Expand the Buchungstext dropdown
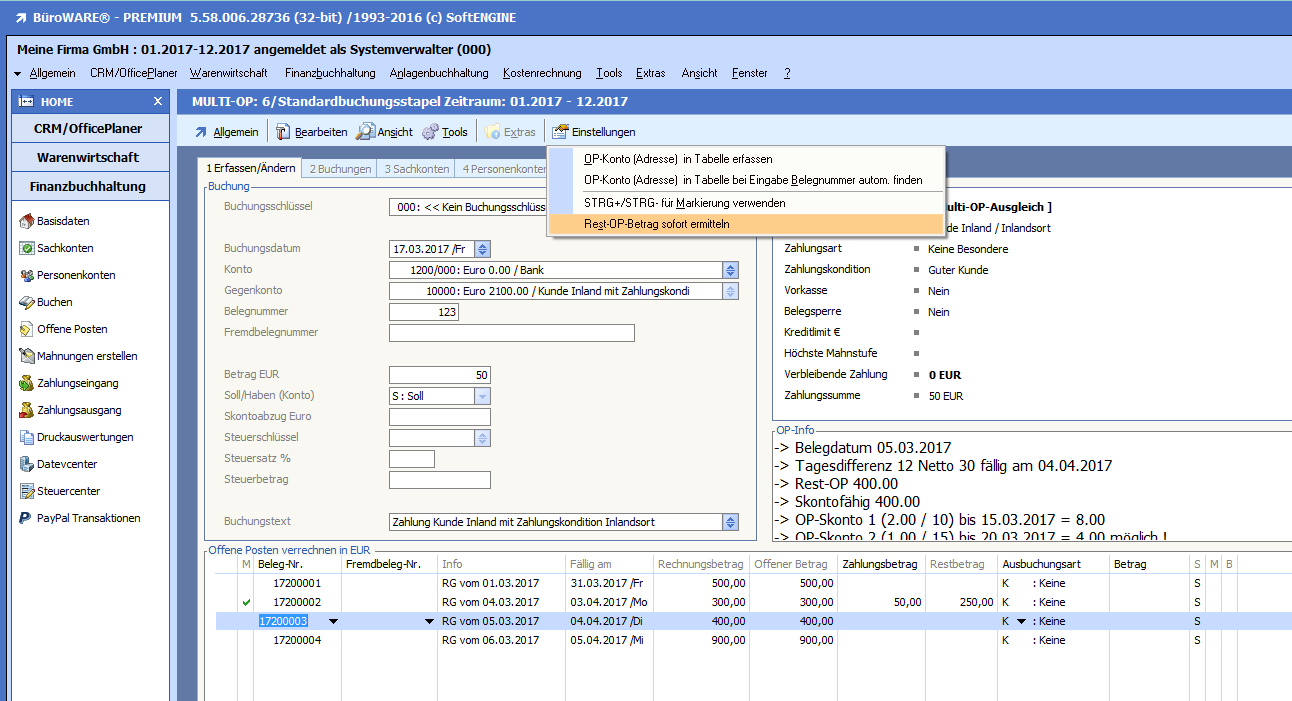 (730, 522)
